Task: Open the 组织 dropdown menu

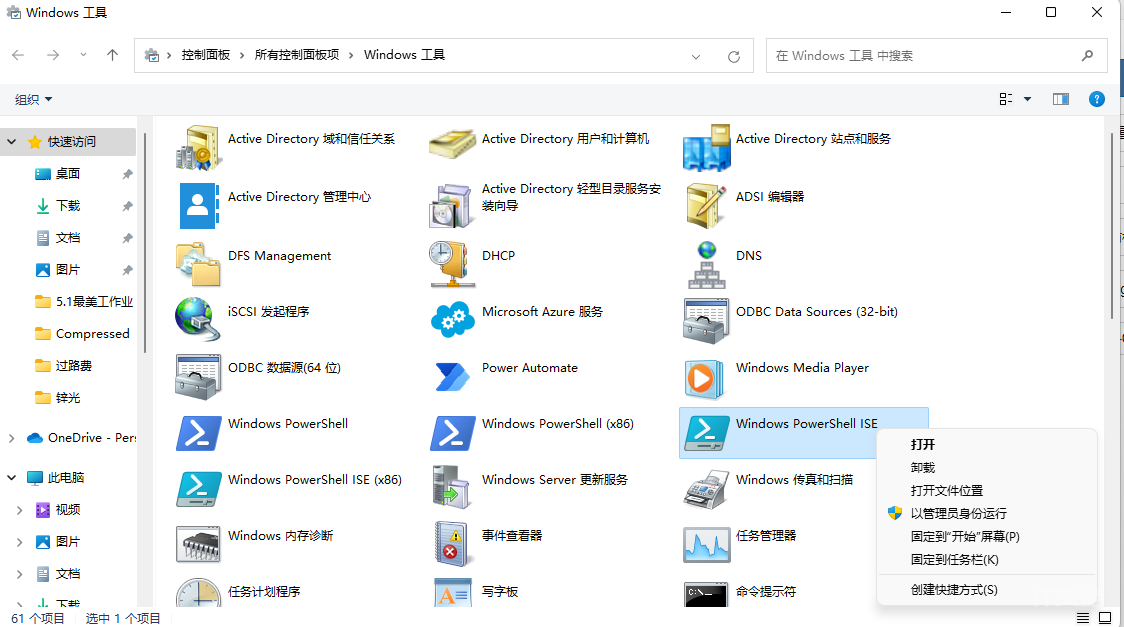Action: click(x=34, y=99)
